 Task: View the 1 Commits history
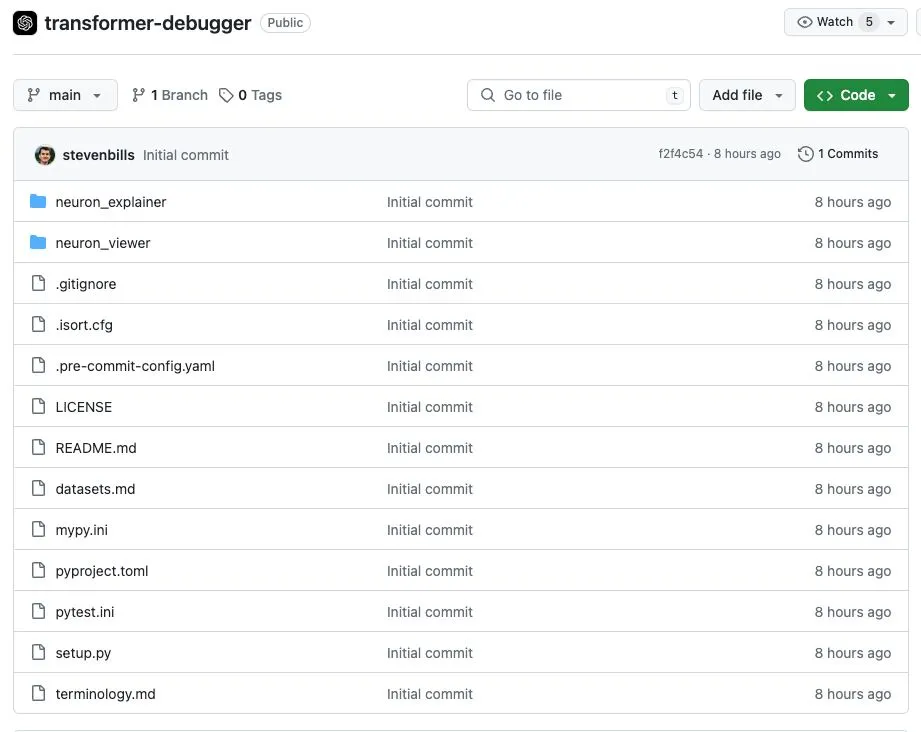(x=847, y=154)
